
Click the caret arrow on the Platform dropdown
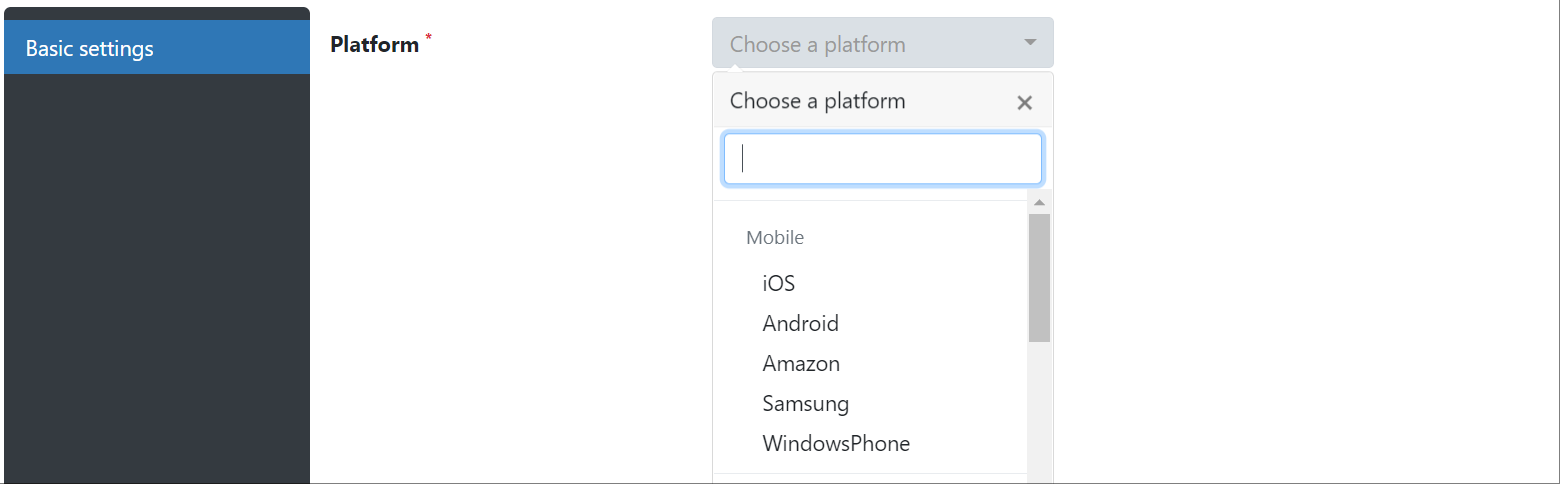1030,43
